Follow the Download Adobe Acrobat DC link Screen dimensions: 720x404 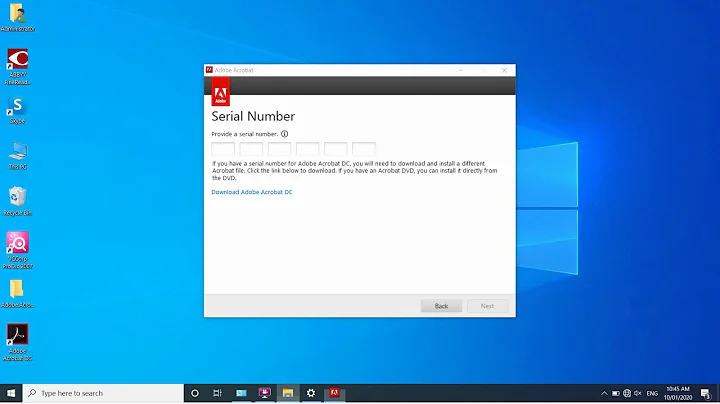click(x=252, y=192)
